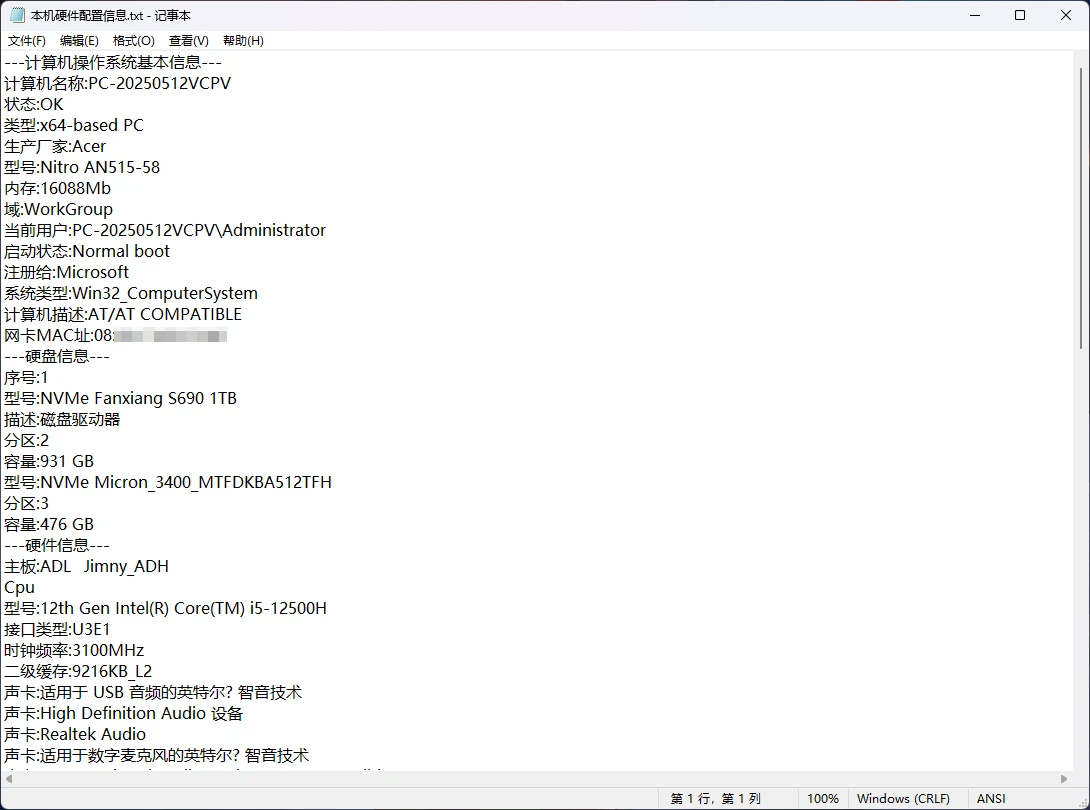Click the 100% zoom indicator in status bar
Viewport: 1090px width, 810px height.
(x=823, y=799)
